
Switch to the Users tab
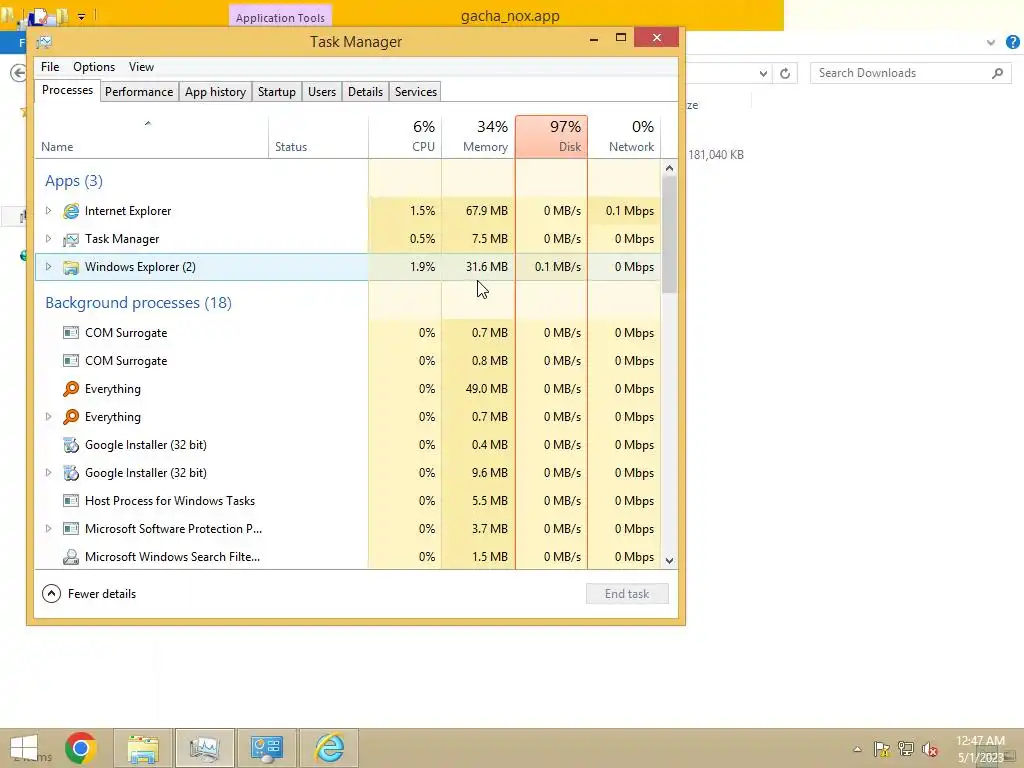pos(322,92)
